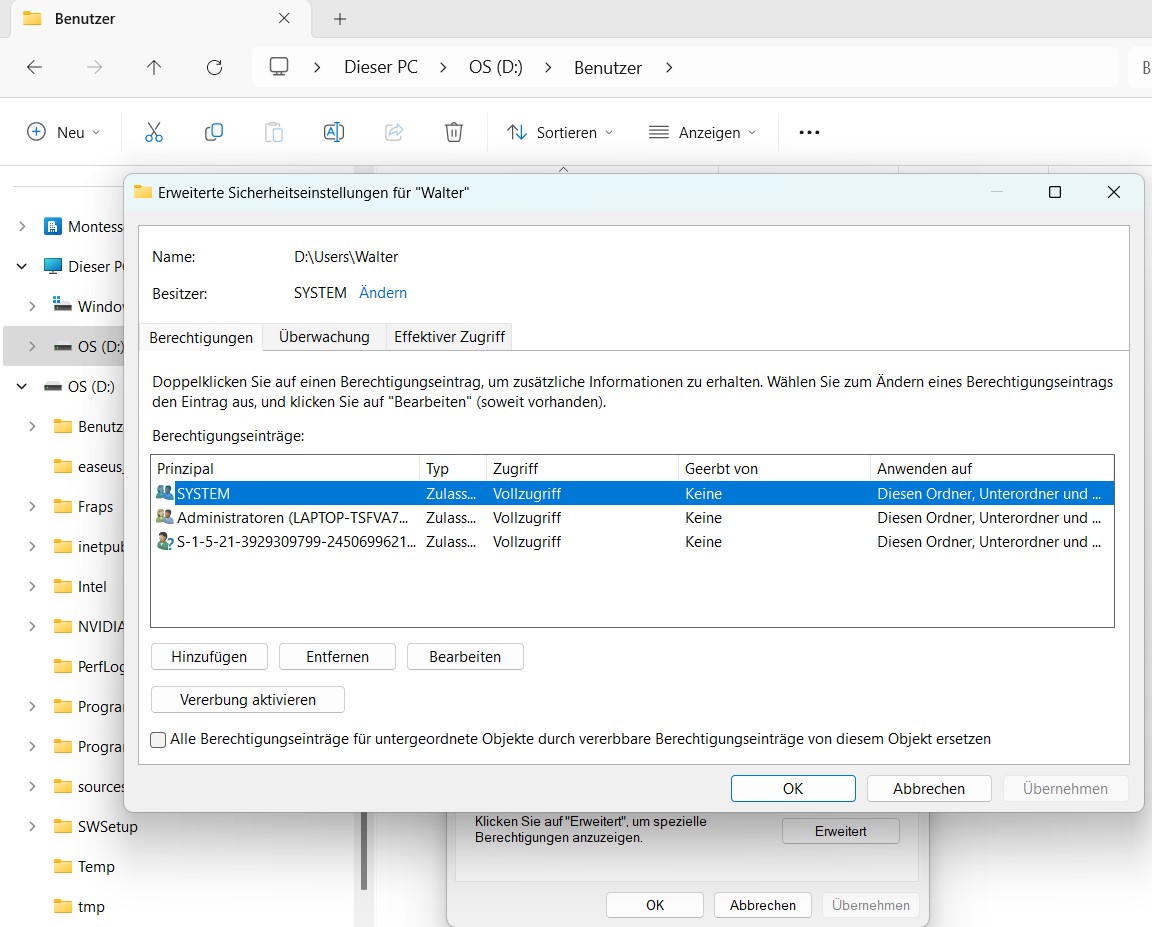Collapse the Dieser PC tree node
Screen dimensions: 1152x927
pyautogui.click(x=22, y=266)
